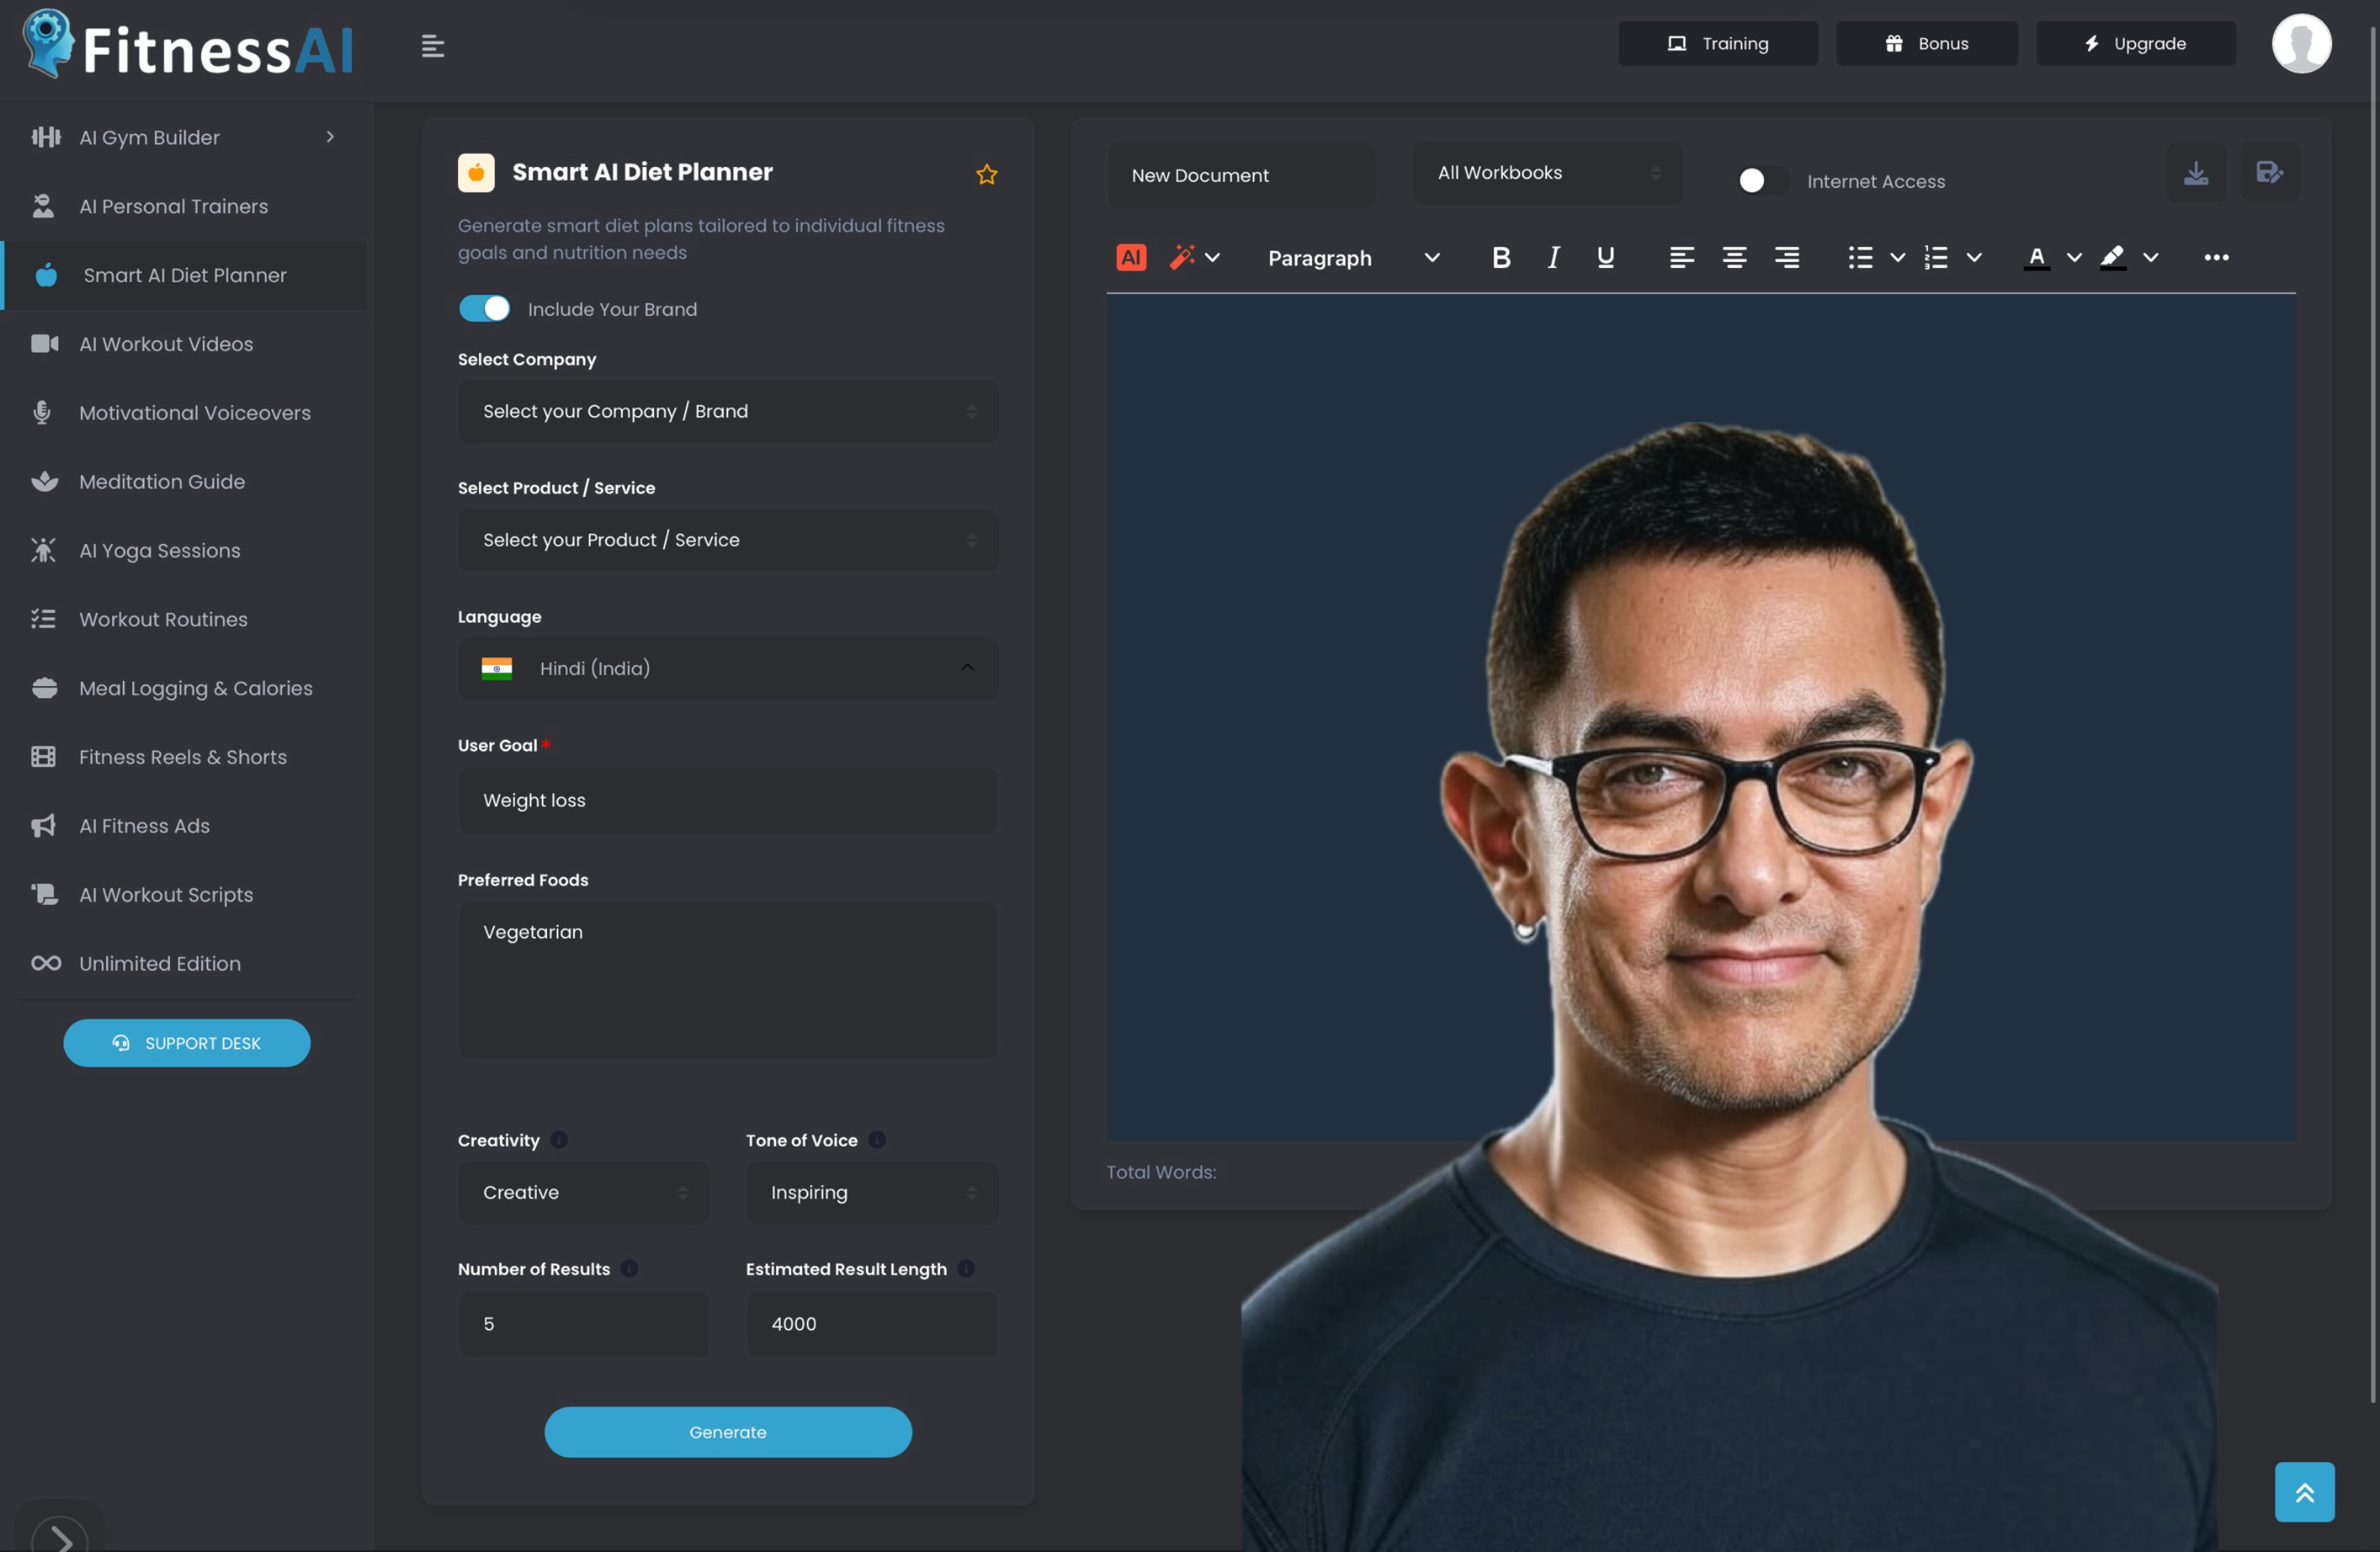
Task: Collapse sidebar with hamburger menu icon
Action: pos(433,46)
